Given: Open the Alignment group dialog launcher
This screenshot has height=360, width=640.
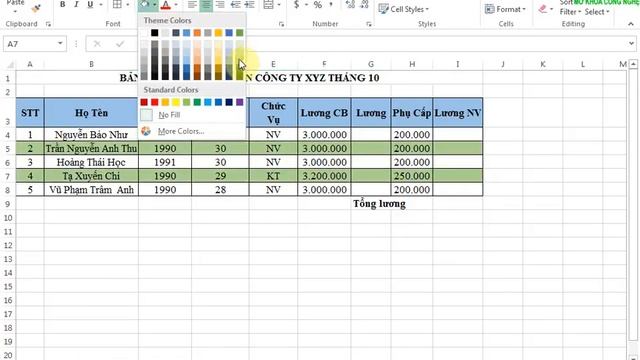Looking at the screenshot, I should tap(281, 24).
